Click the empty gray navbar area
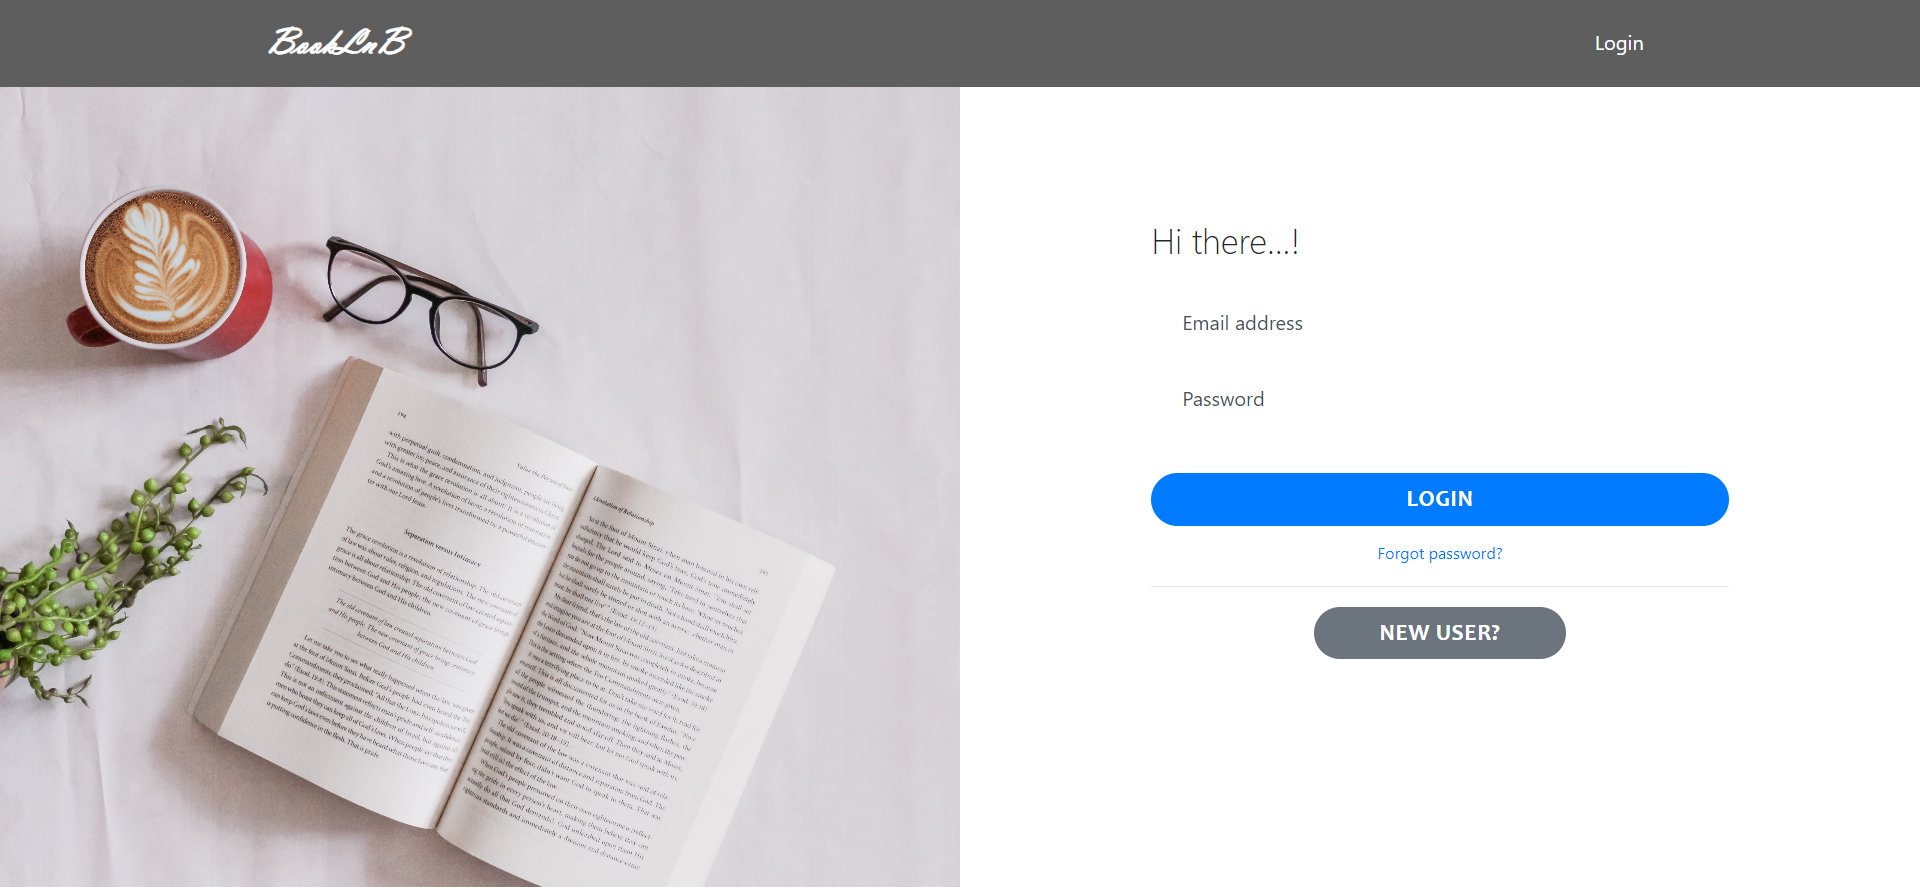Screen dimensions: 1920x887 (x=1000, y=43)
